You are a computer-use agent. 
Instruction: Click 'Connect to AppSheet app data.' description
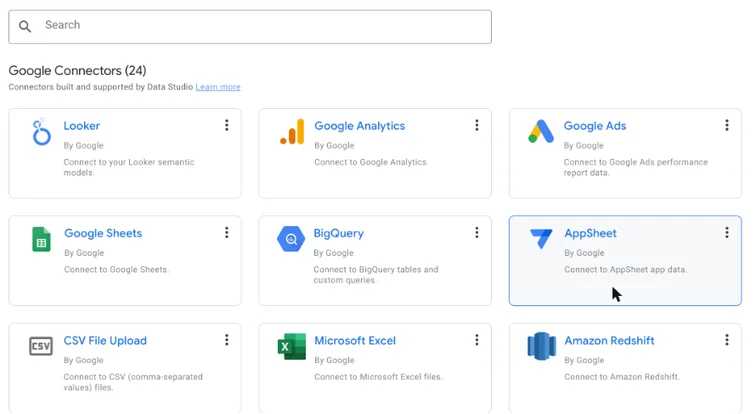pyautogui.click(x=626, y=270)
